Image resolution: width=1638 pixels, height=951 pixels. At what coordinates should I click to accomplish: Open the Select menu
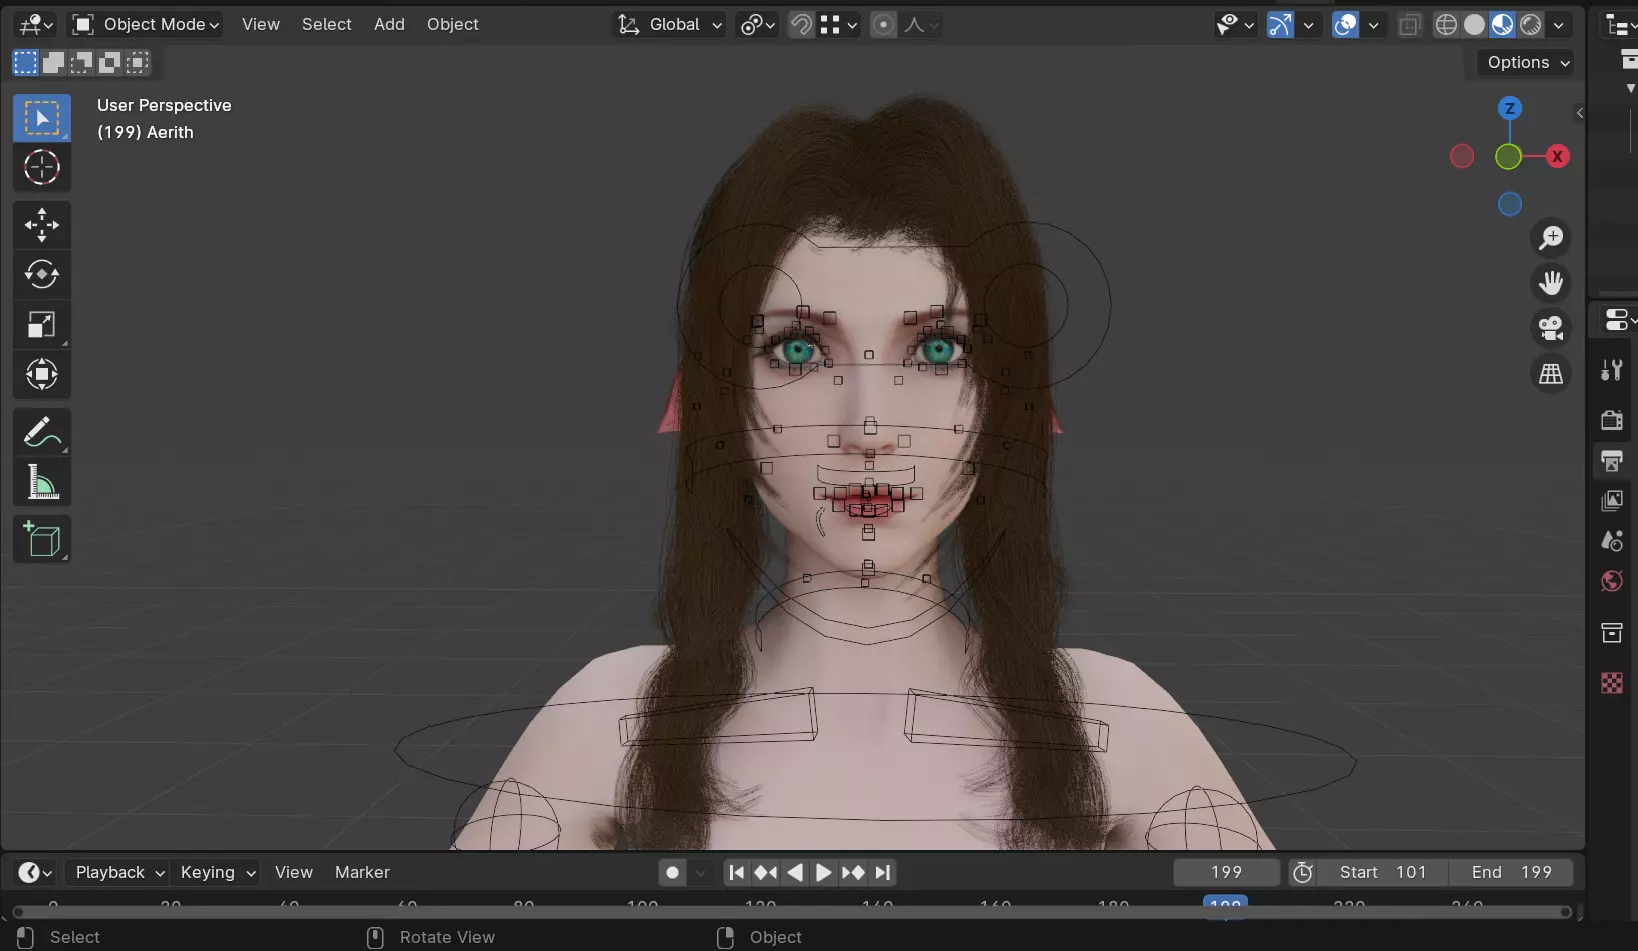tap(327, 25)
